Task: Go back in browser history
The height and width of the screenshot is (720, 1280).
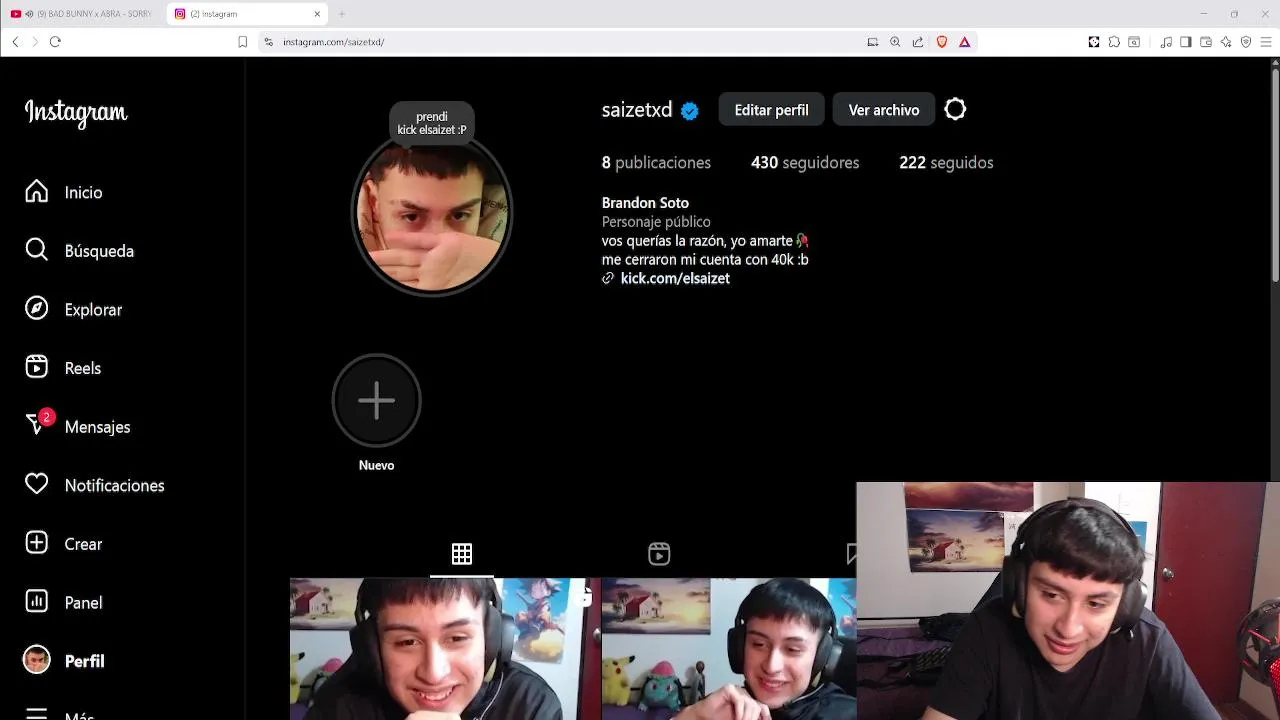Action: click(x=15, y=42)
